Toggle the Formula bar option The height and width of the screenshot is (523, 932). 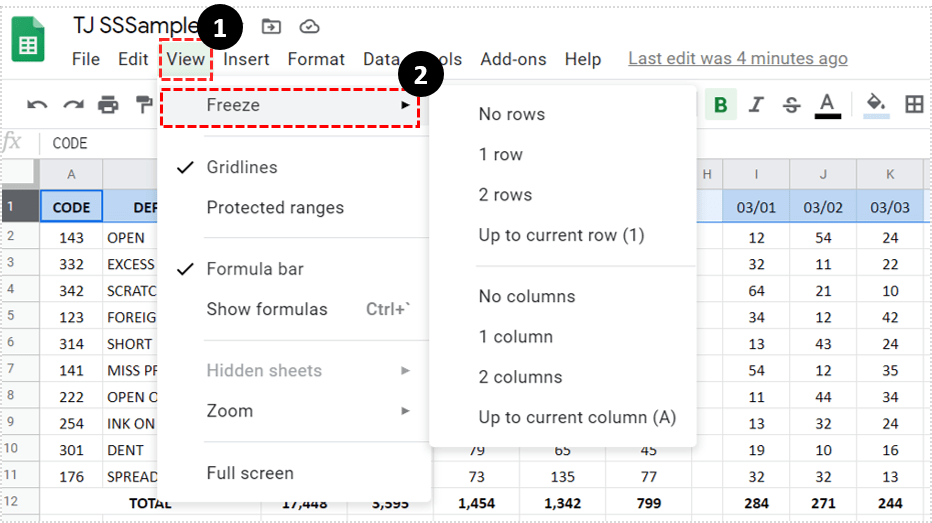[x=255, y=269]
